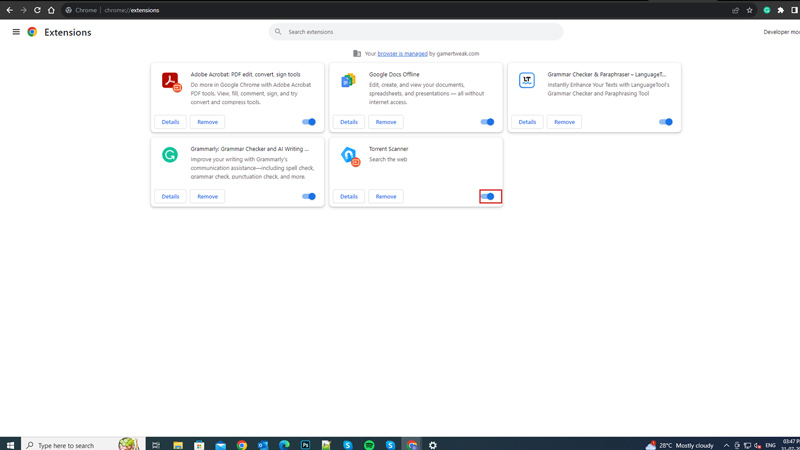Image resolution: width=800 pixels, height=450 pixels.
Task: Open File Explorer from the taskbar
Action: [178, 445]
